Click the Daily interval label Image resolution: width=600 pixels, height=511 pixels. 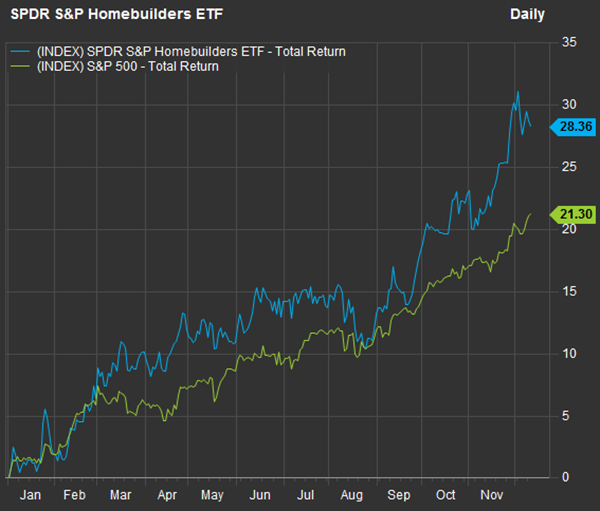tap(527, 15)
